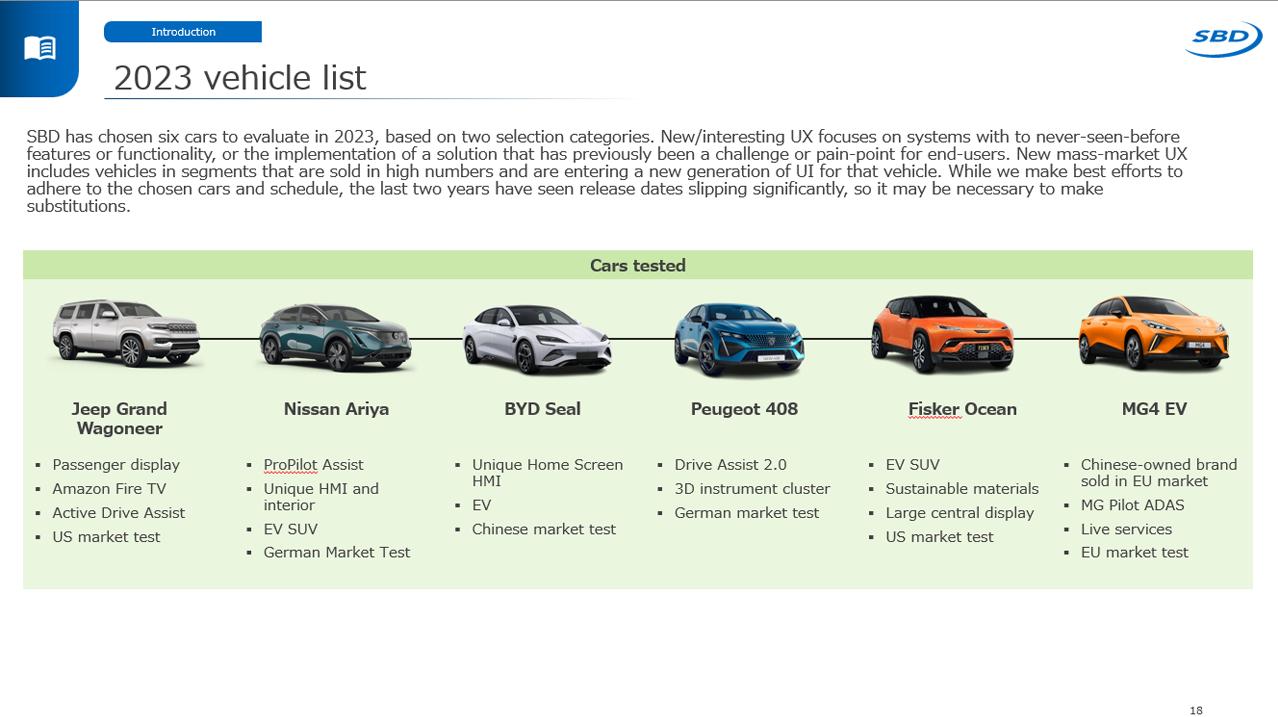Click the 'Active Drive Assist' bullet
Screen dimensions: 1278x717
coord(119,513)
